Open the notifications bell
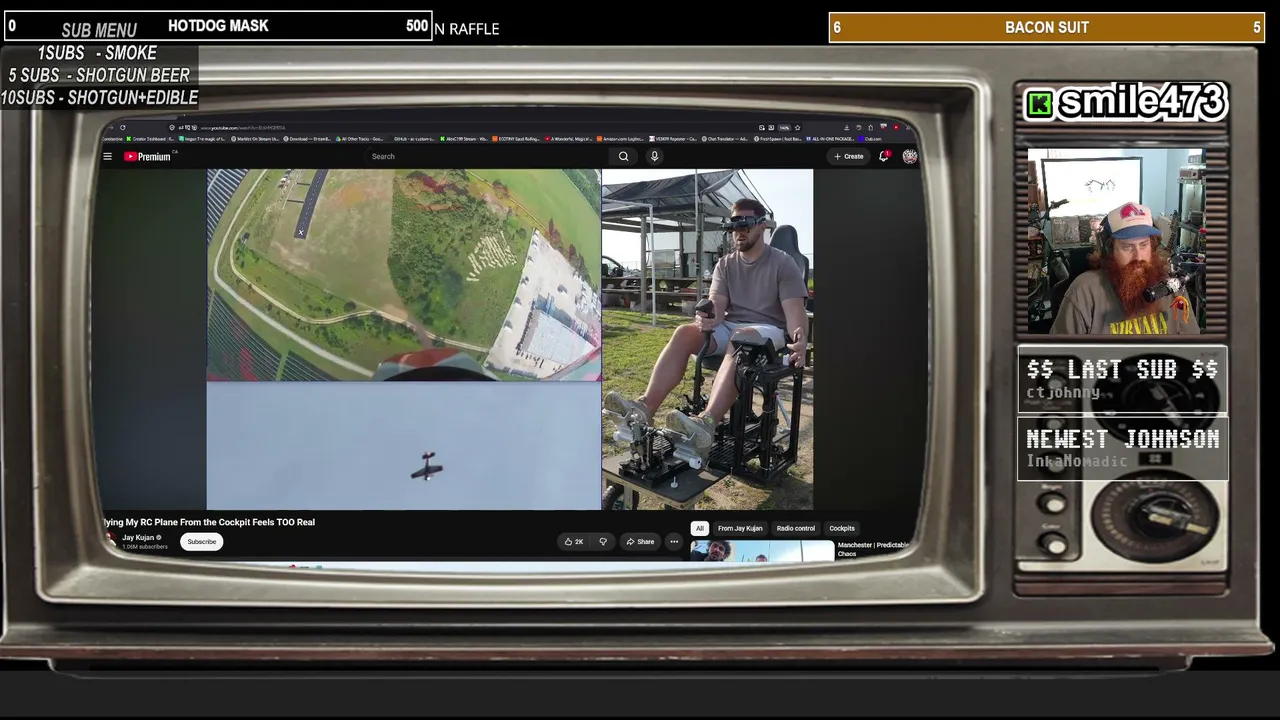This screenshot has width=1280, height=720. coord(884,156)
